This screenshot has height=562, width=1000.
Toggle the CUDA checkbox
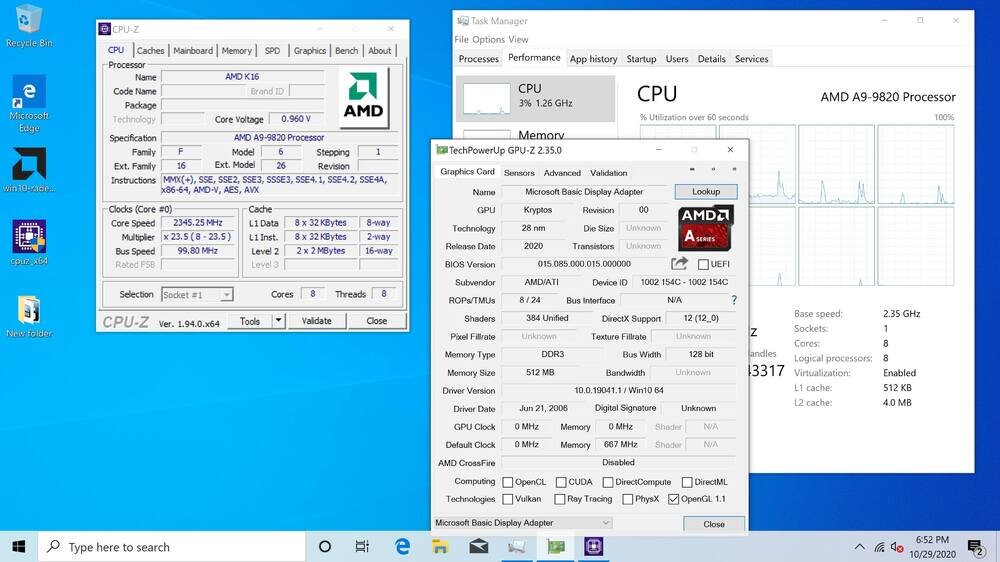point(561,482)
